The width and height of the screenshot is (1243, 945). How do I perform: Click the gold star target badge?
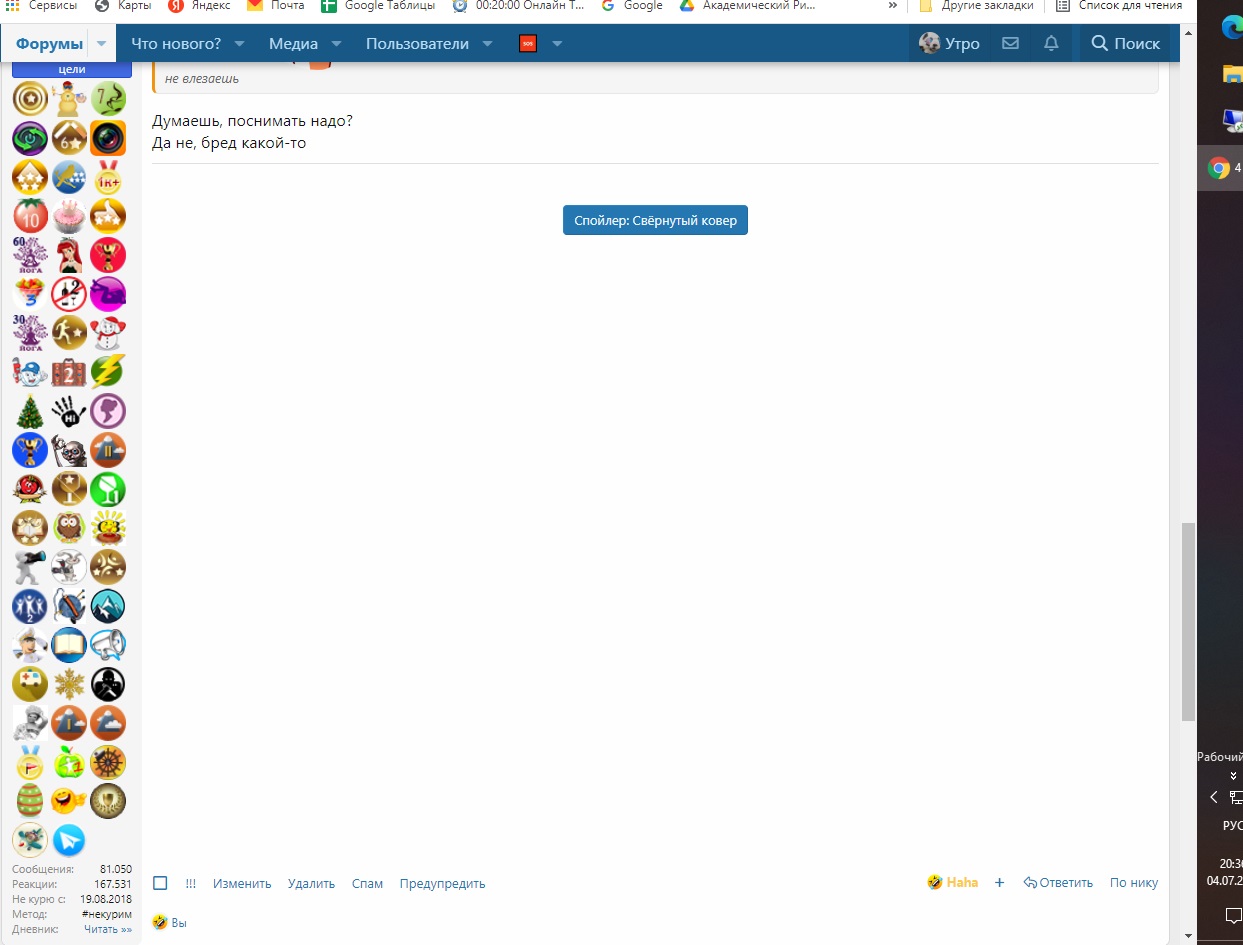point(30,99)
